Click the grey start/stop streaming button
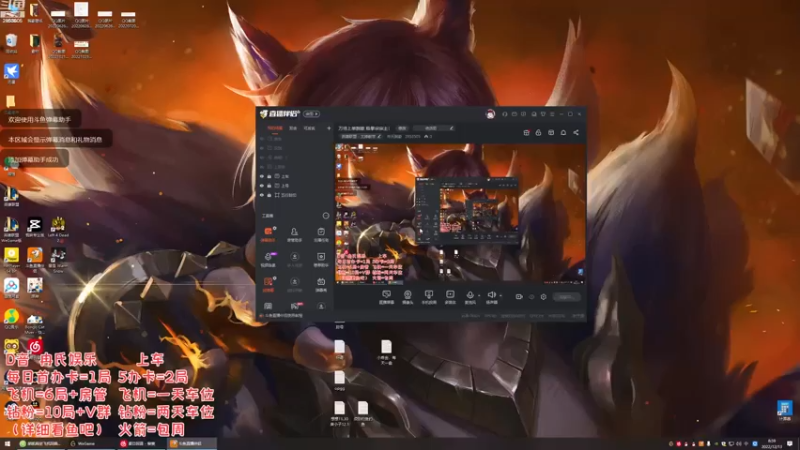Screen dimensions: 800x450 pos(566,297)
